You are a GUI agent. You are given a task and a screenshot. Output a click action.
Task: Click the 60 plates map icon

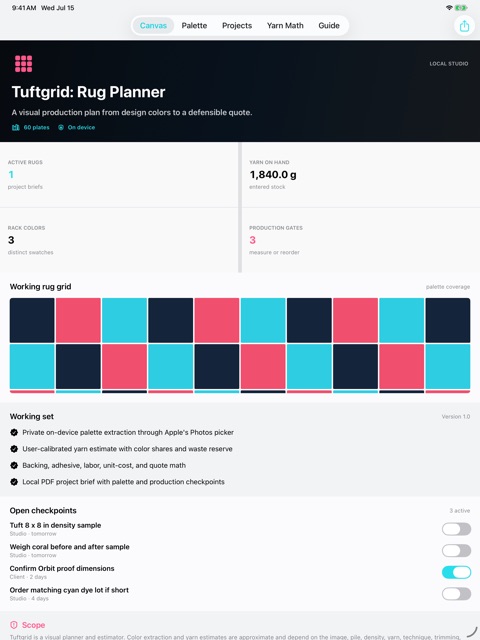click(x=16, y=127)
